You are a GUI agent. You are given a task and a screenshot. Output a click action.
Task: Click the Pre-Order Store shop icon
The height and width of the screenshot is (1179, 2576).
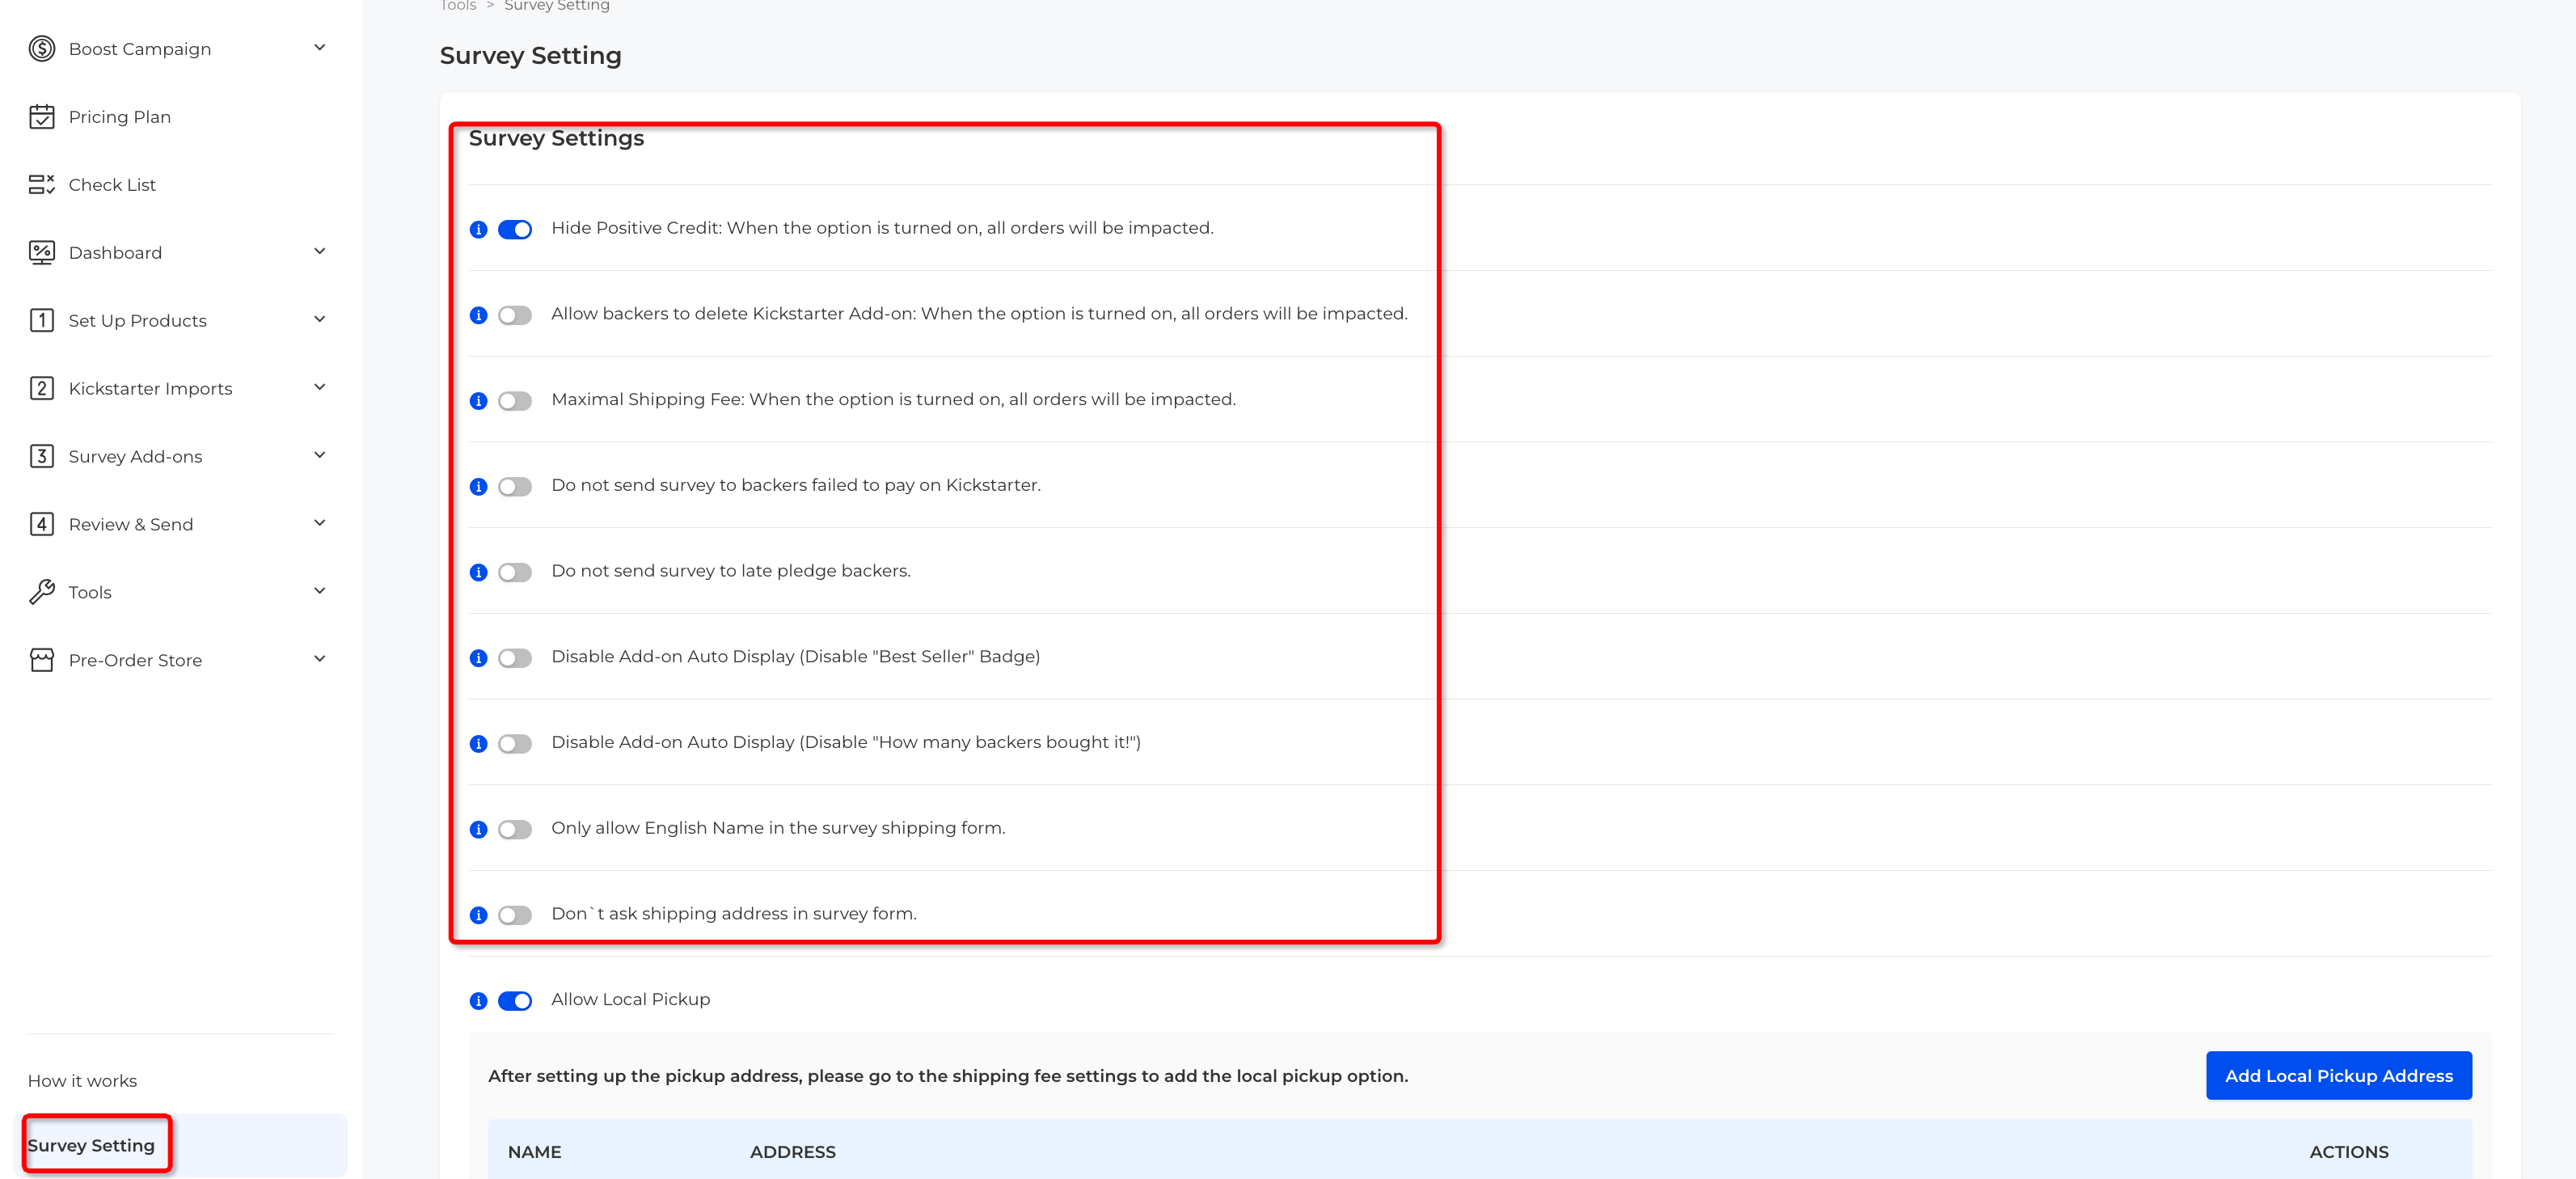pyautogui.click(x=42, y=660)
